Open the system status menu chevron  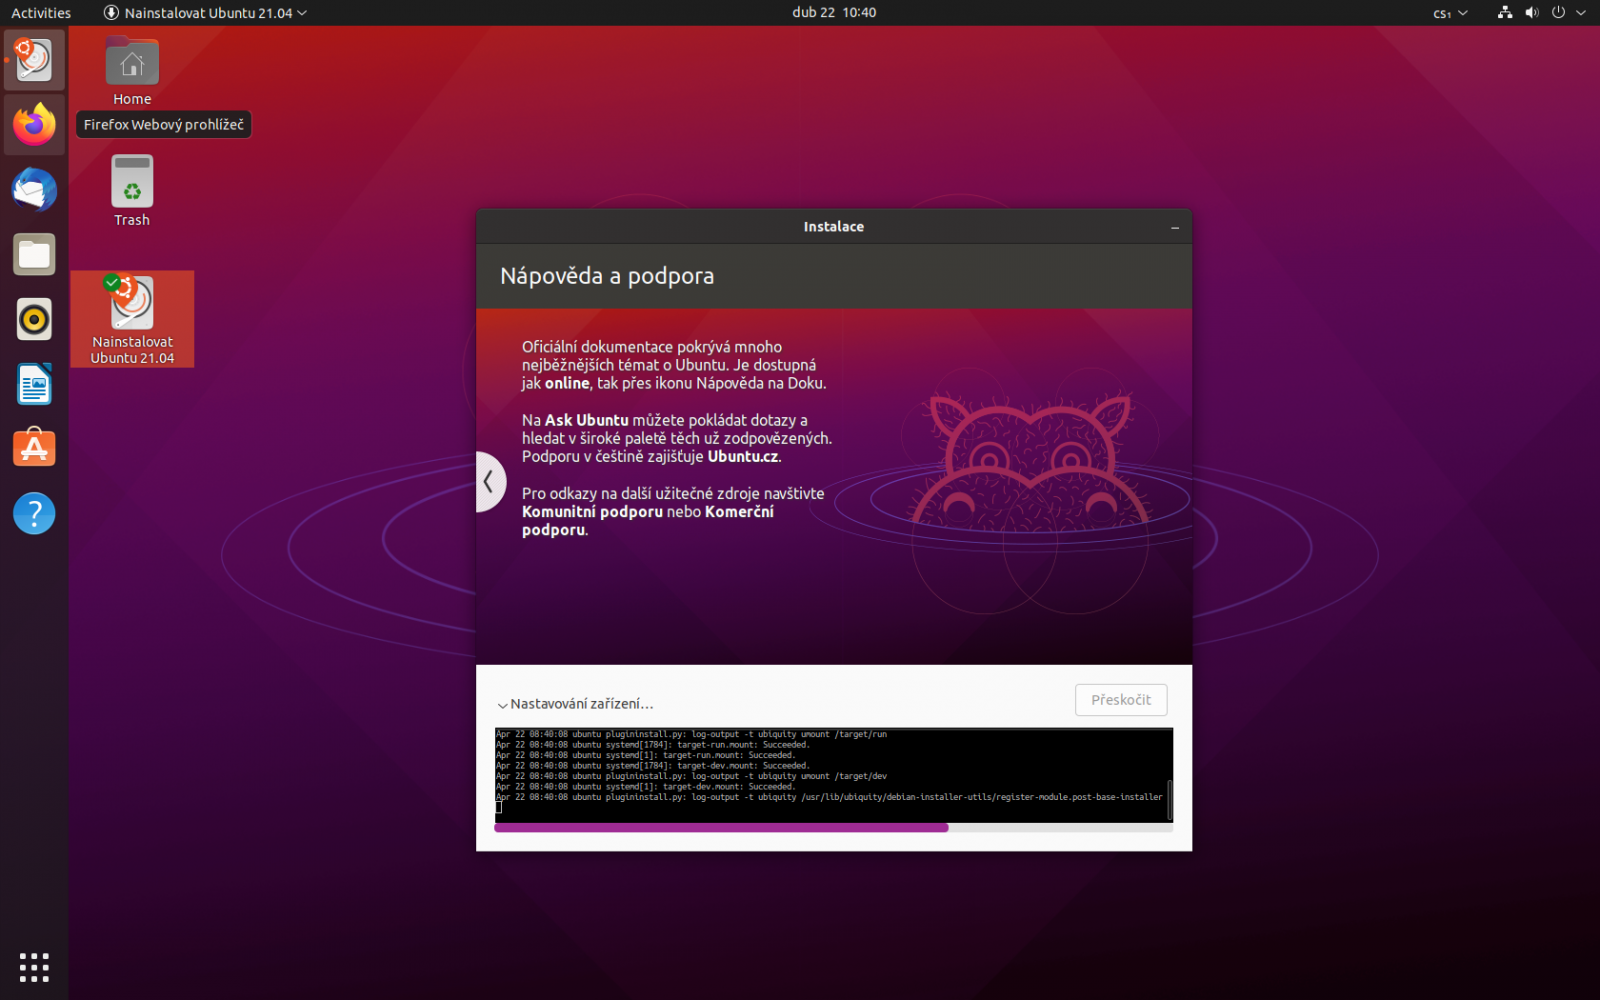(1579, 13)
